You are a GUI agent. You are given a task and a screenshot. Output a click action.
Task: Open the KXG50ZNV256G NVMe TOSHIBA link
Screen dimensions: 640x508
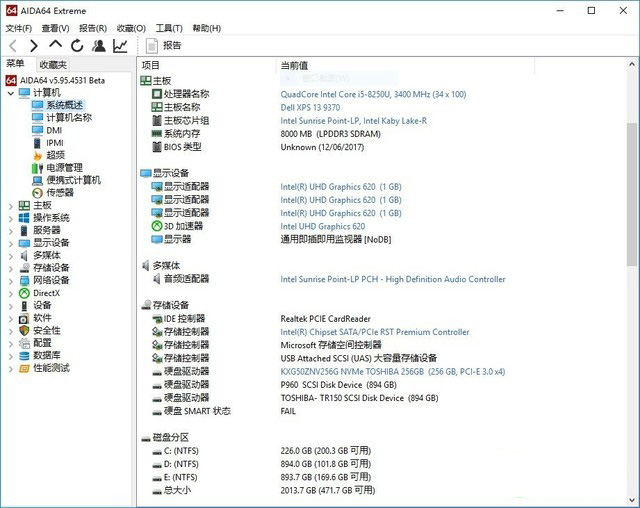point(393,372)
